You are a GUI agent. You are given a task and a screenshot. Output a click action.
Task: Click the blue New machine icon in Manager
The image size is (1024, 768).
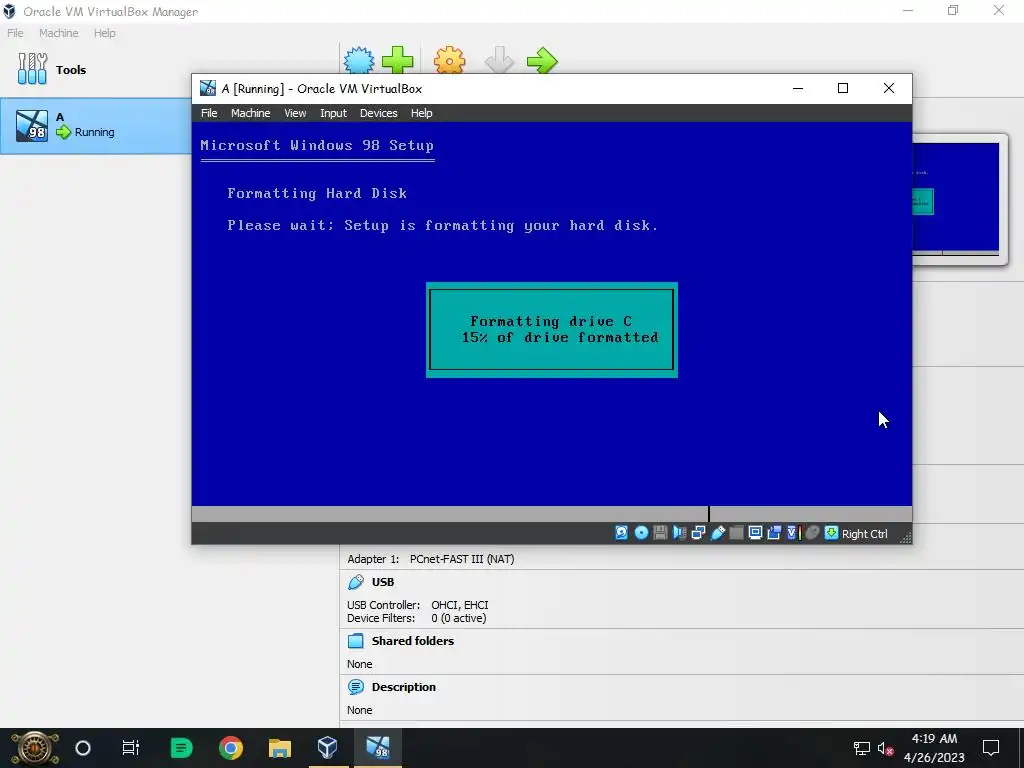[359, 60]
